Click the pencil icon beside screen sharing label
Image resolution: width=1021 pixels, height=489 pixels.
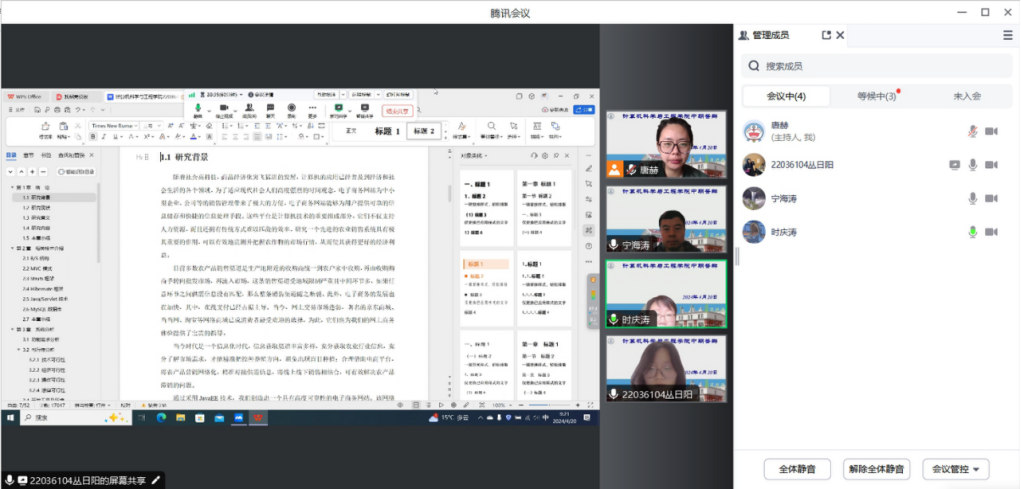point(155,480)
